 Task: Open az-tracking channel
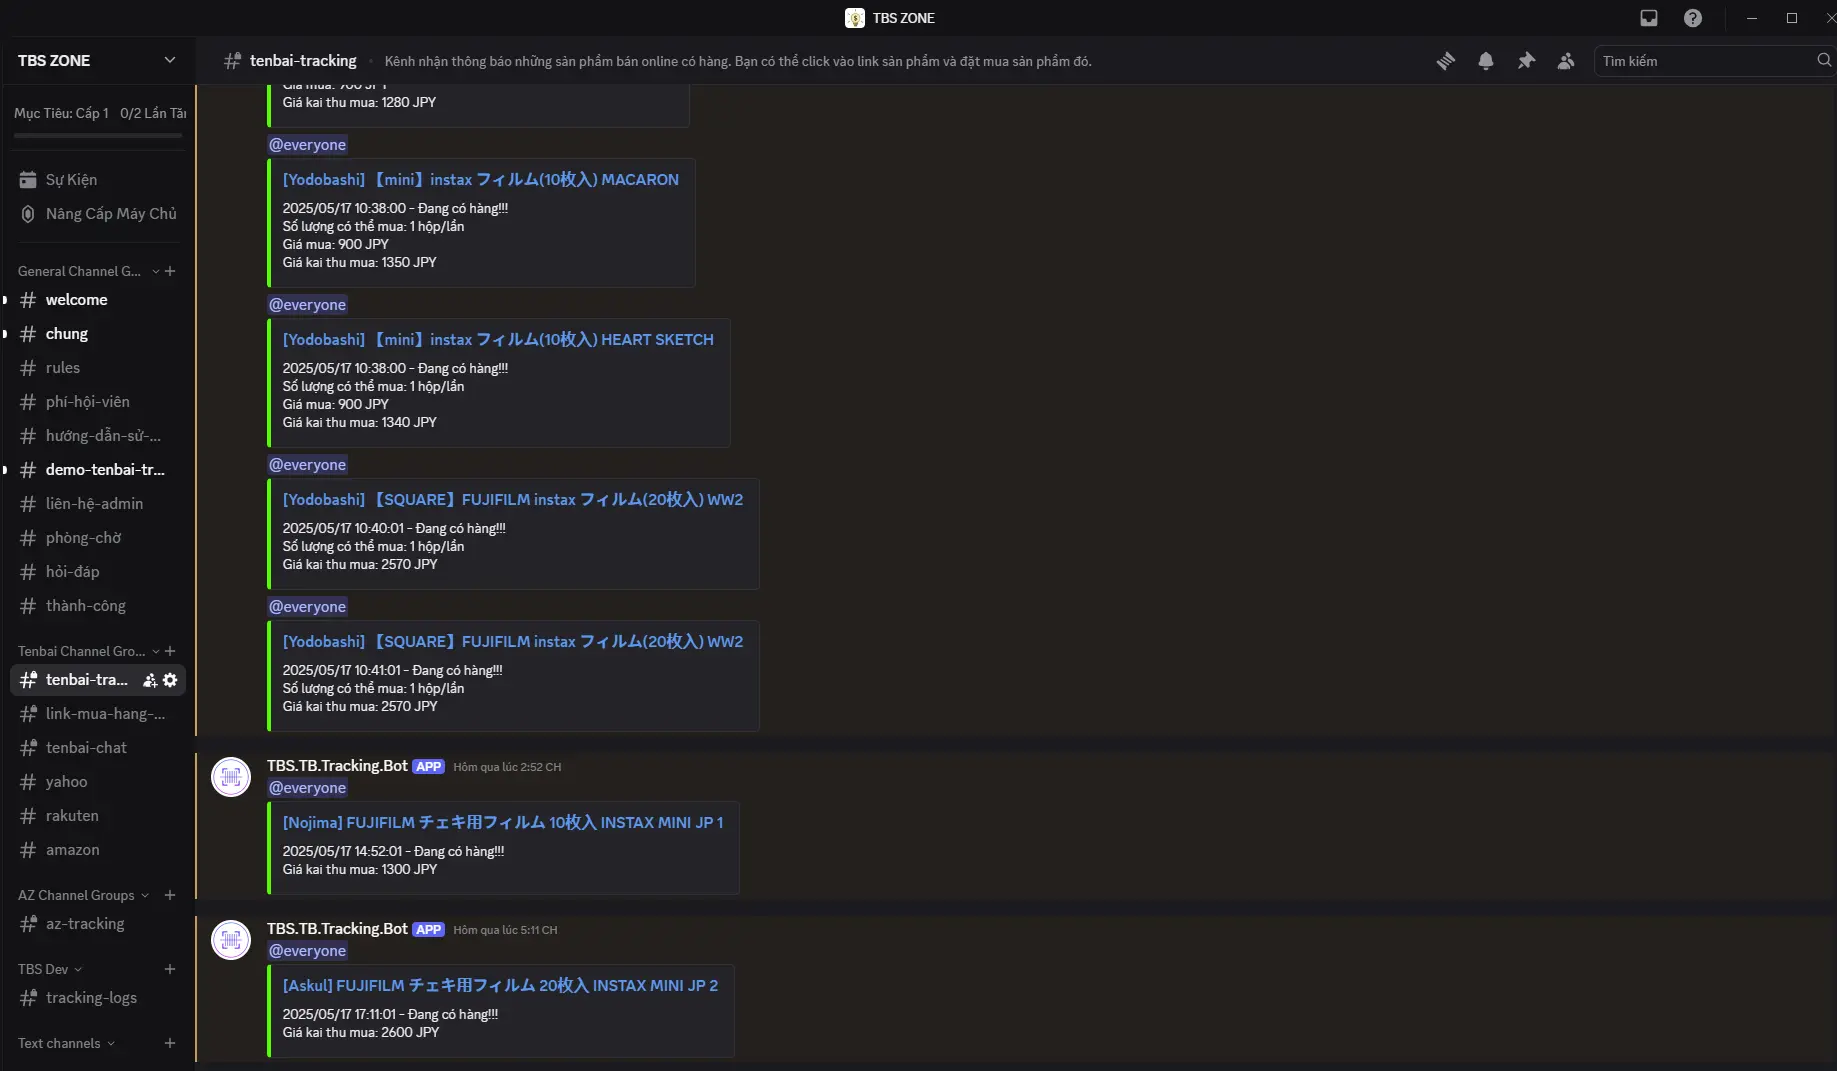(98, 924)
